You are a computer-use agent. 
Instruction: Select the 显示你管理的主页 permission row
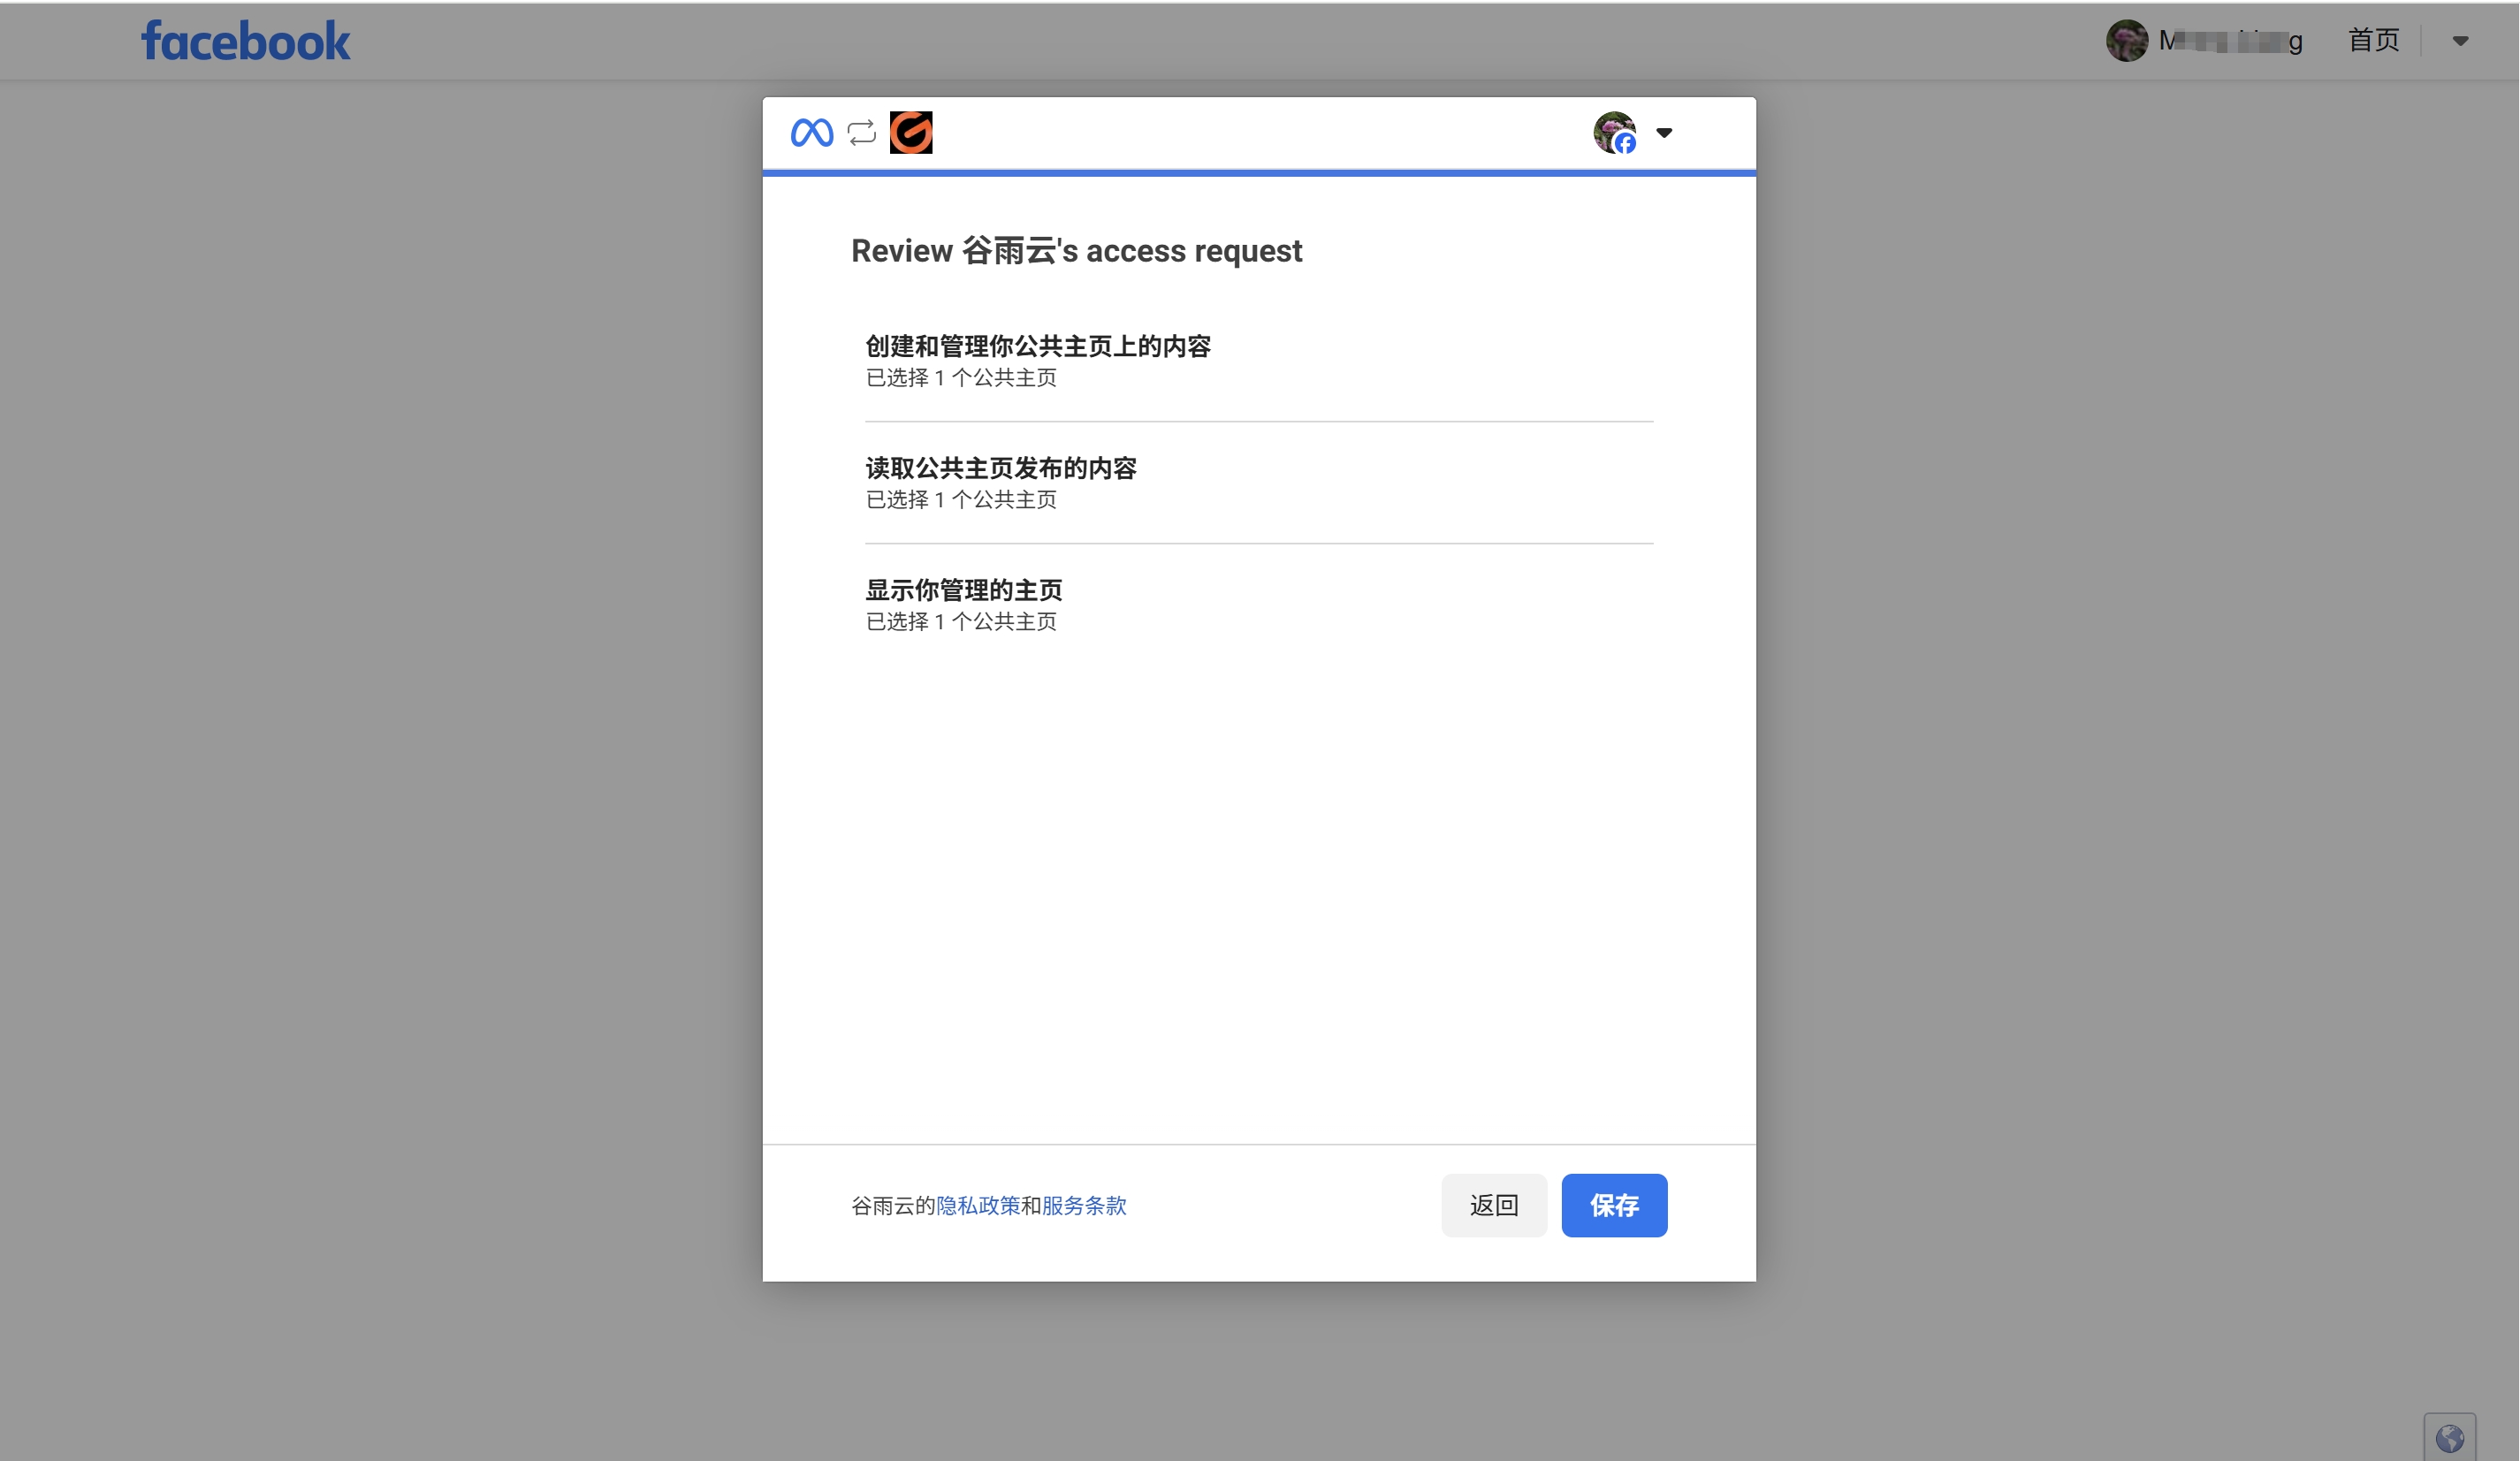[x=963, y=589]
